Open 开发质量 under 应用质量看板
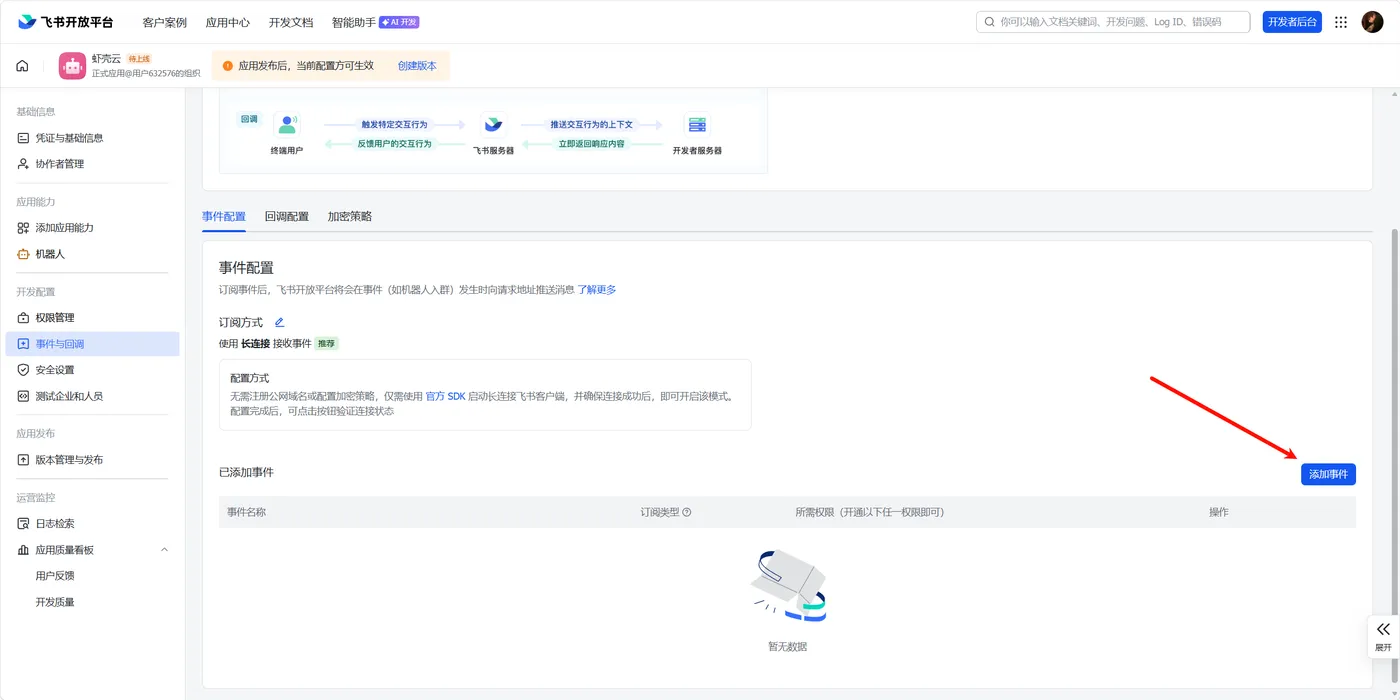This screenshot has height=700, width=1400. tap(55, 602)
